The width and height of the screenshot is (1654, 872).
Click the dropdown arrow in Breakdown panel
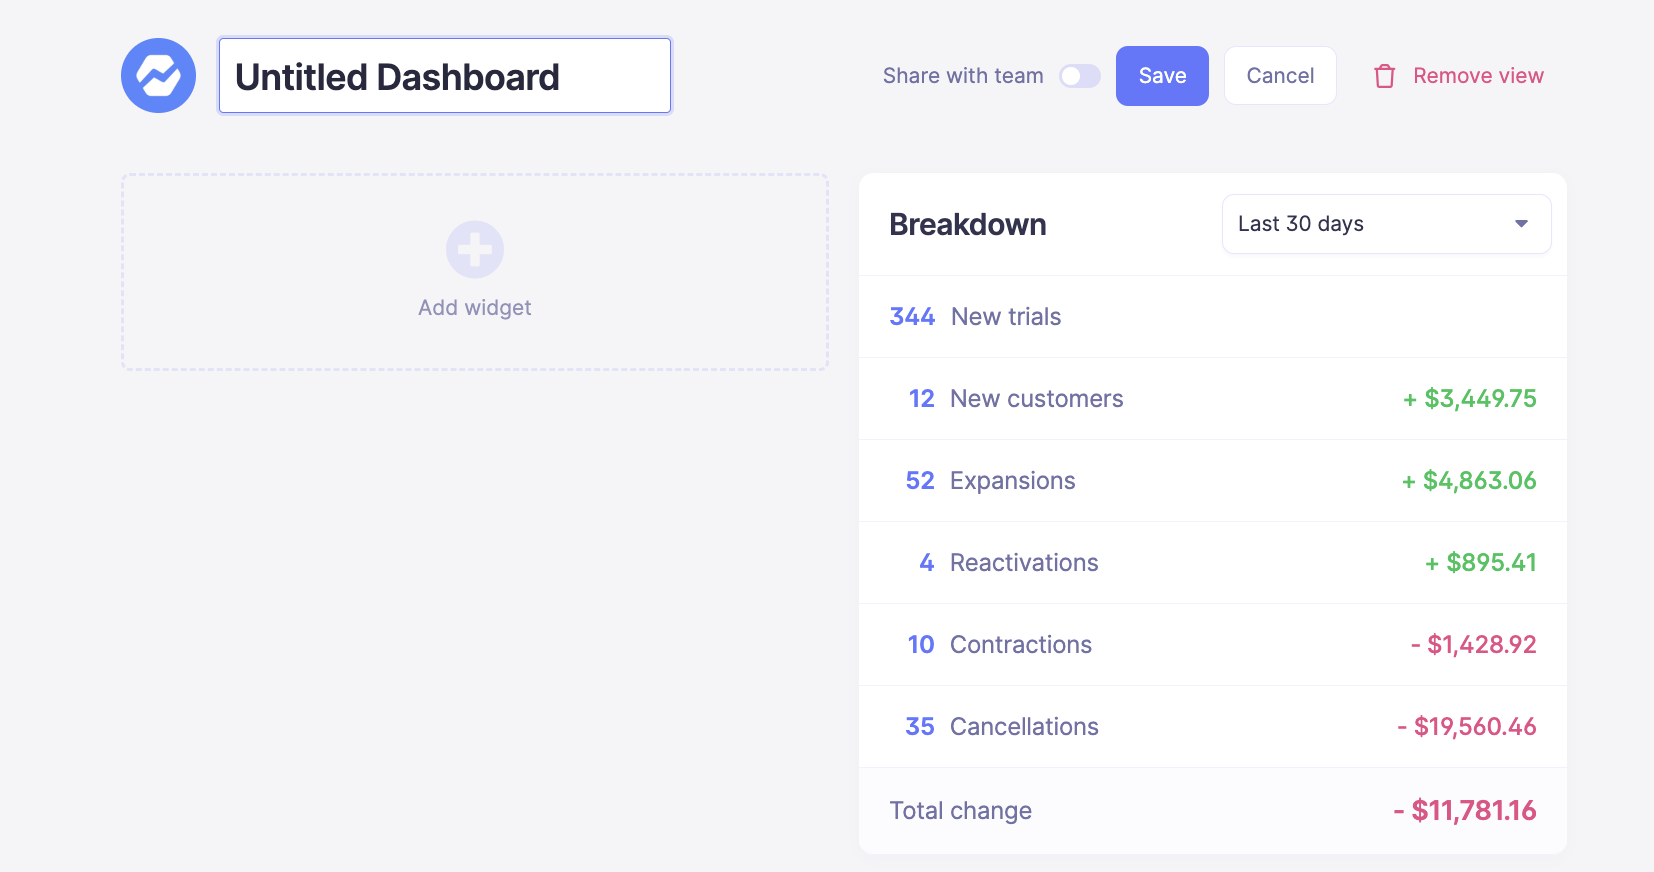[x=1521, y=224]
